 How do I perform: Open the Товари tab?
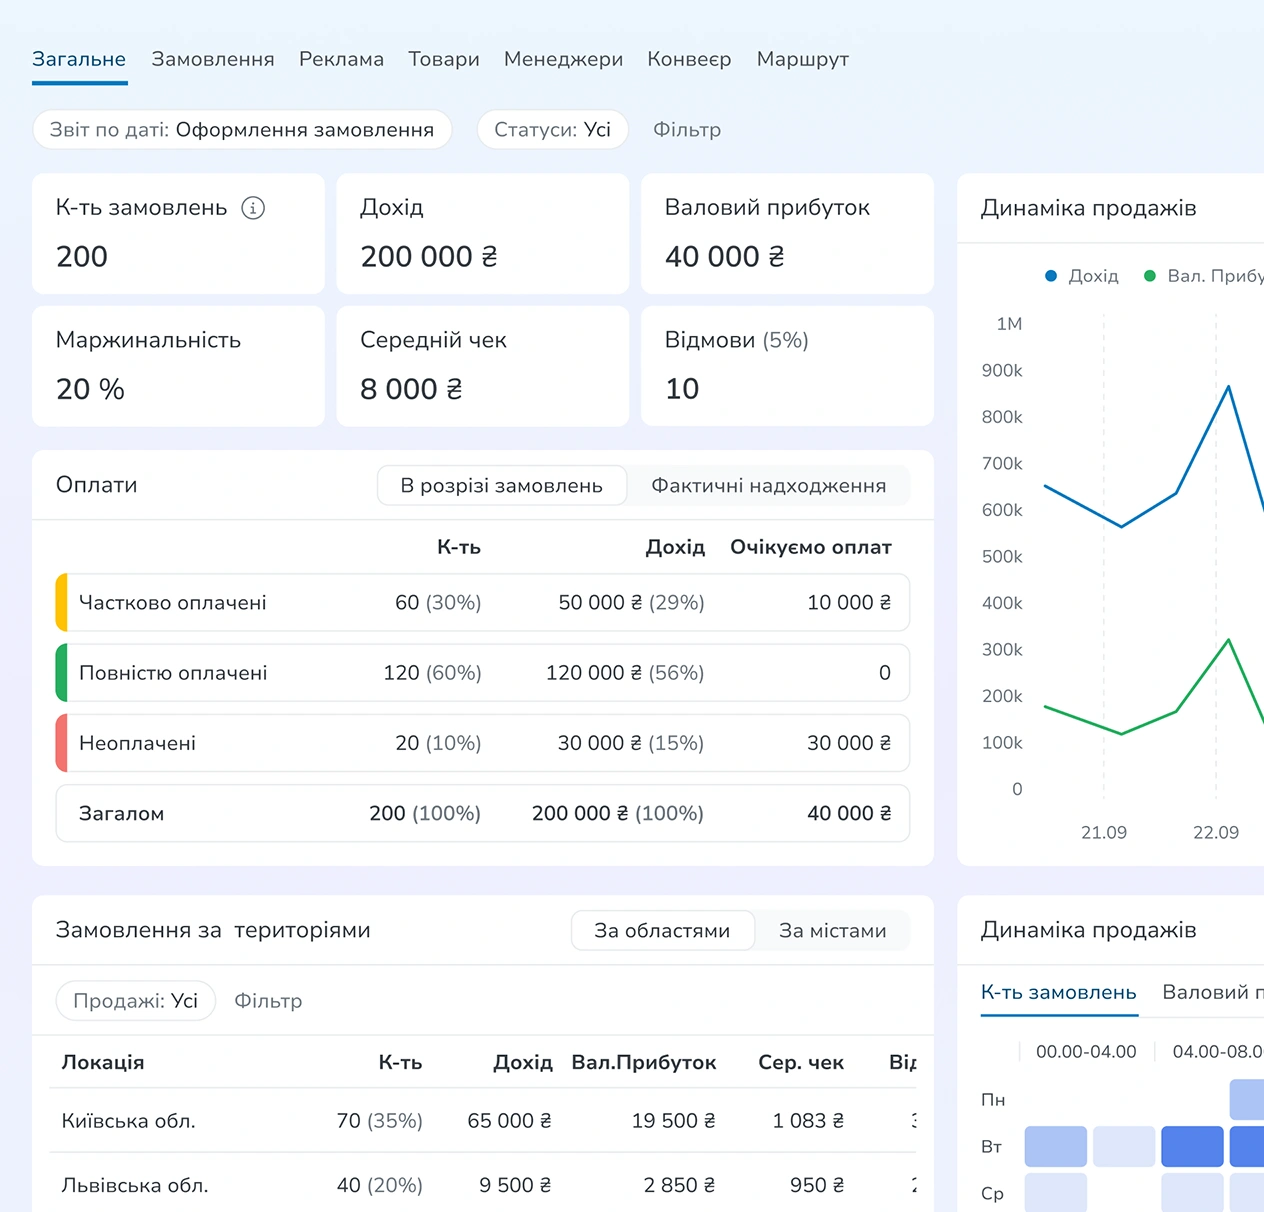point(444,59)
